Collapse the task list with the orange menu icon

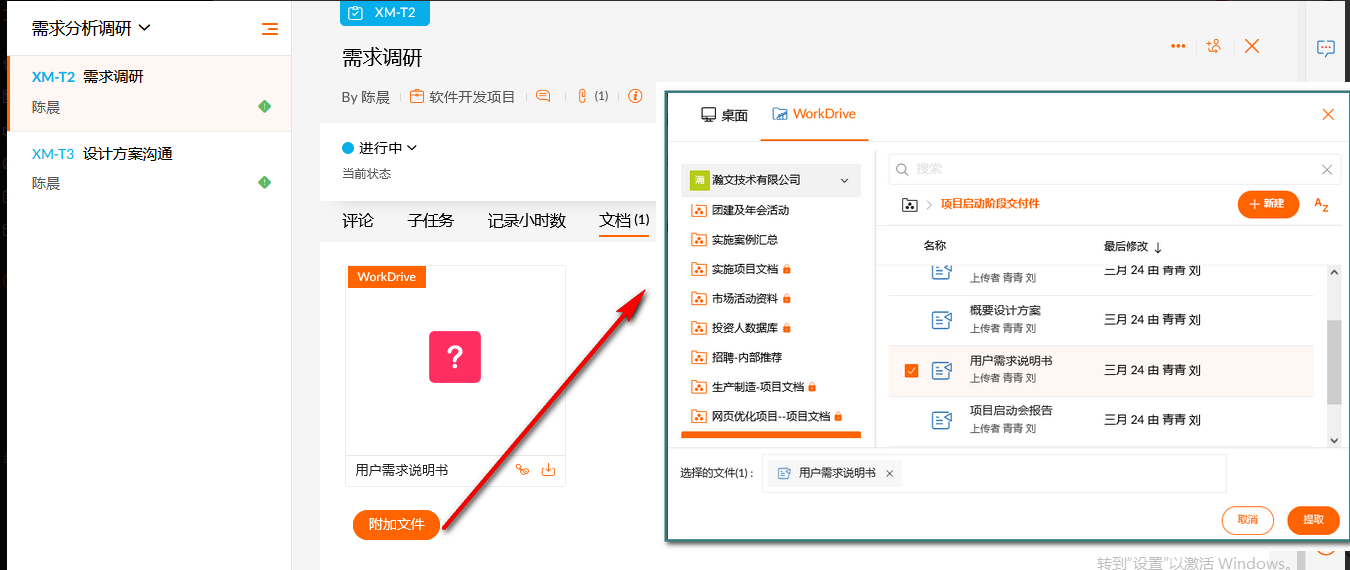[269, 29]
